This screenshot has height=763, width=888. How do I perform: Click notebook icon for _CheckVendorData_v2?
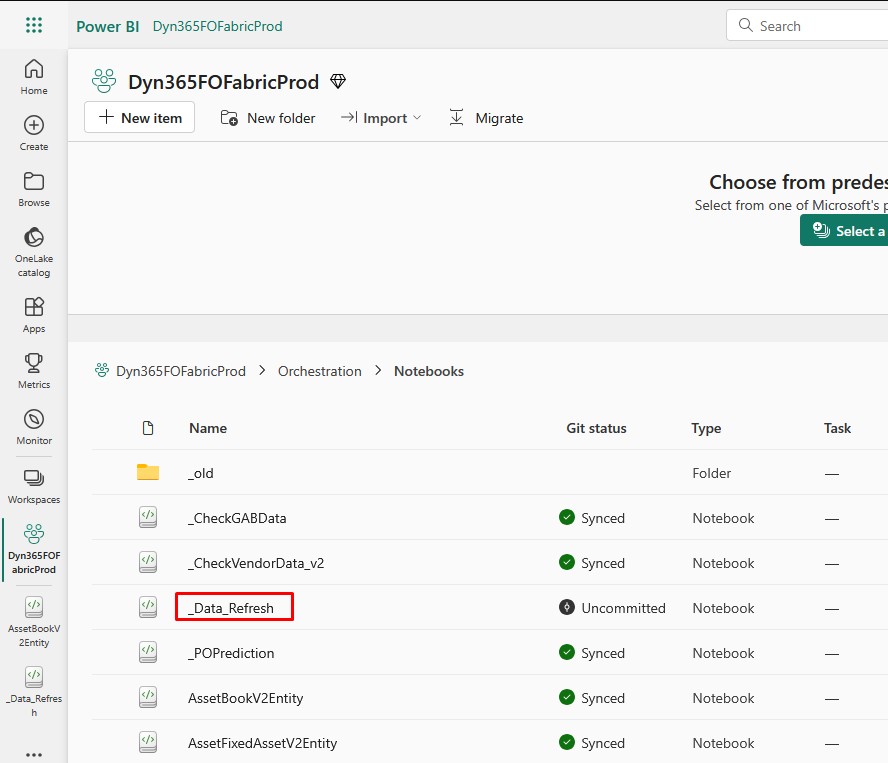[x=148, y=562]
